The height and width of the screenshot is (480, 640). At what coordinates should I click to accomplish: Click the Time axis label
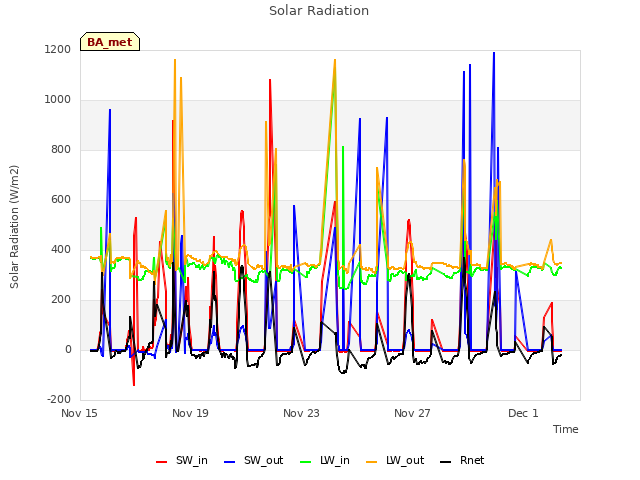point(566,429)
